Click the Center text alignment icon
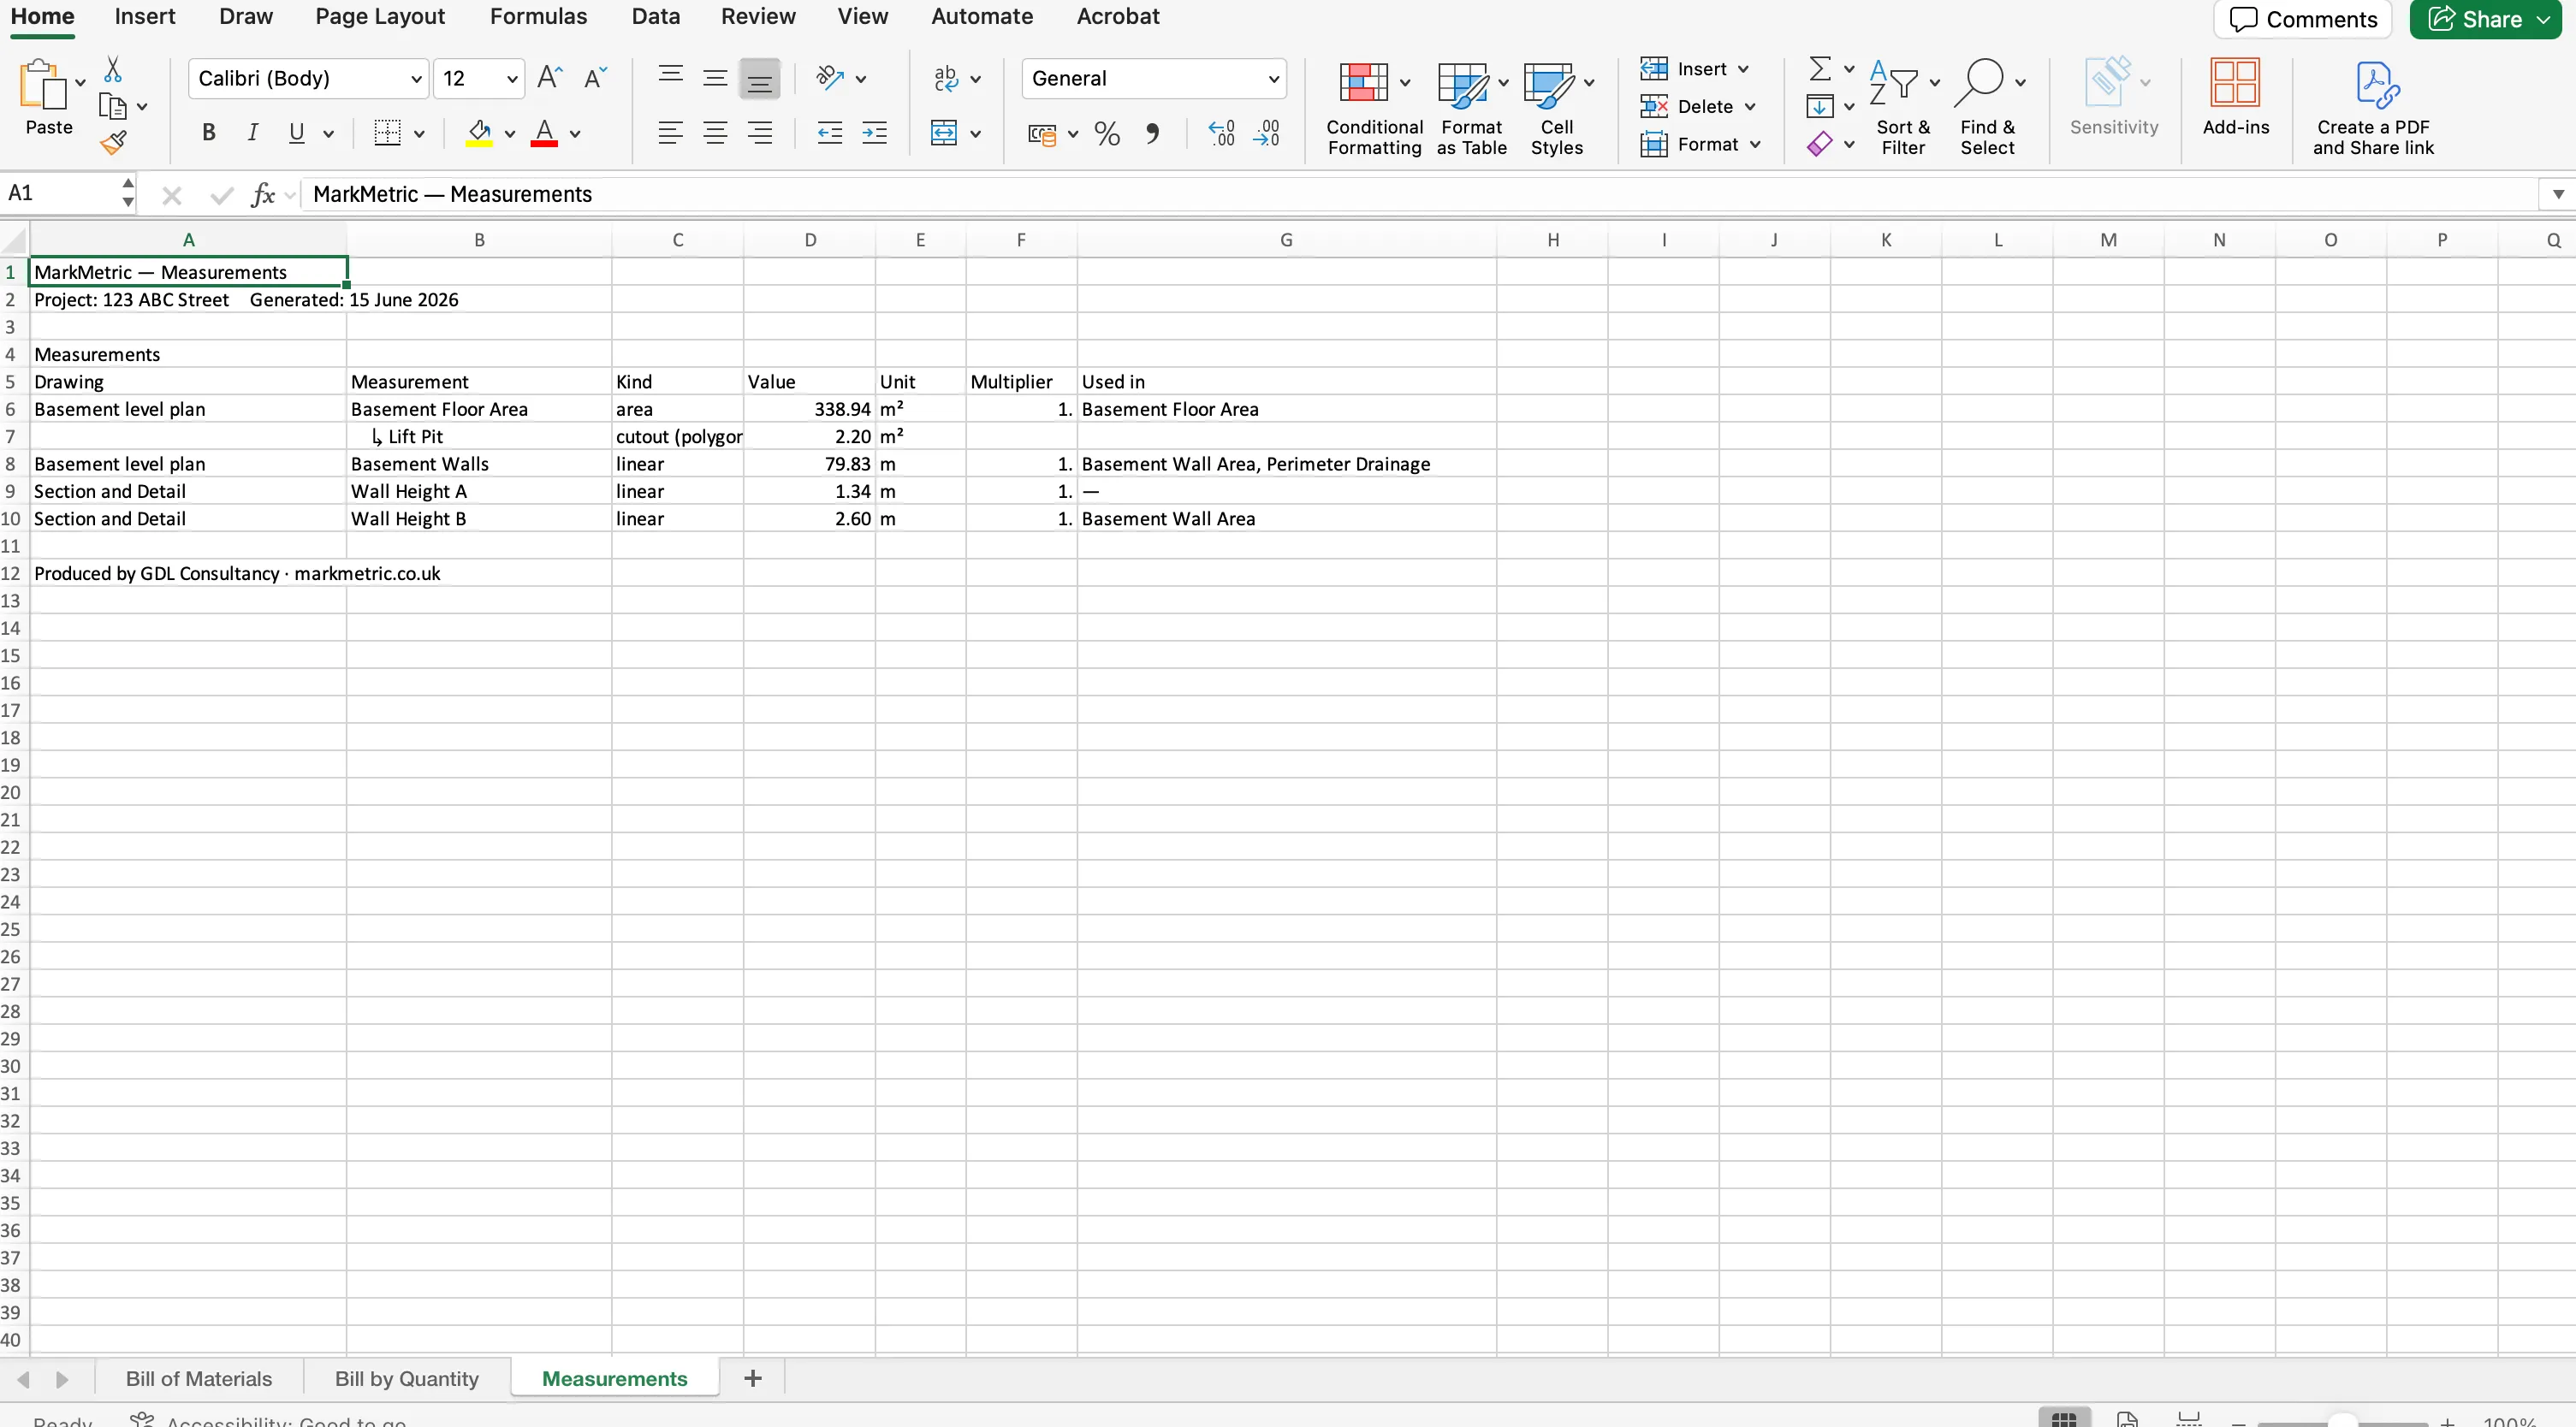This screenshot has height=1427, width=2576. 715,133
